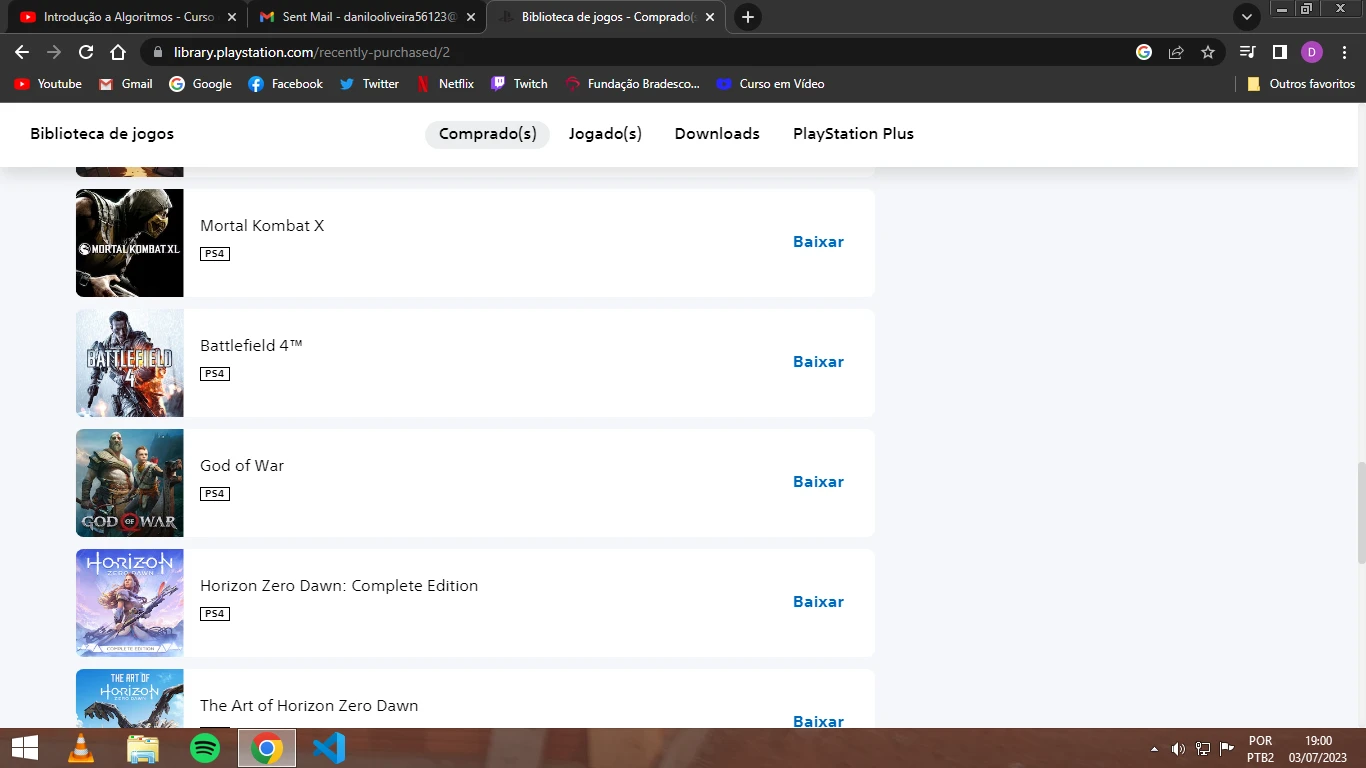Open the Google bookmark
Viewport: 1366px width, 768px height.
(x=200, y=84)
